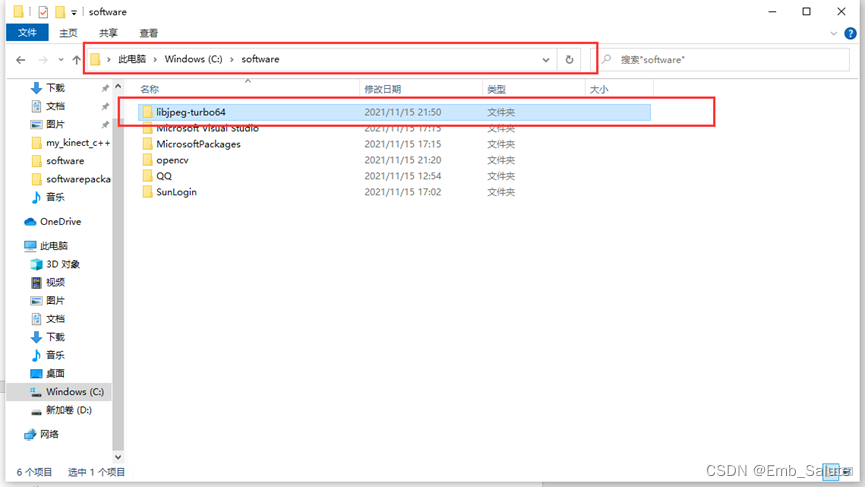
Task: Click Windows (C:) in the address breadcrumb
Action: click(x=193, y=59)
